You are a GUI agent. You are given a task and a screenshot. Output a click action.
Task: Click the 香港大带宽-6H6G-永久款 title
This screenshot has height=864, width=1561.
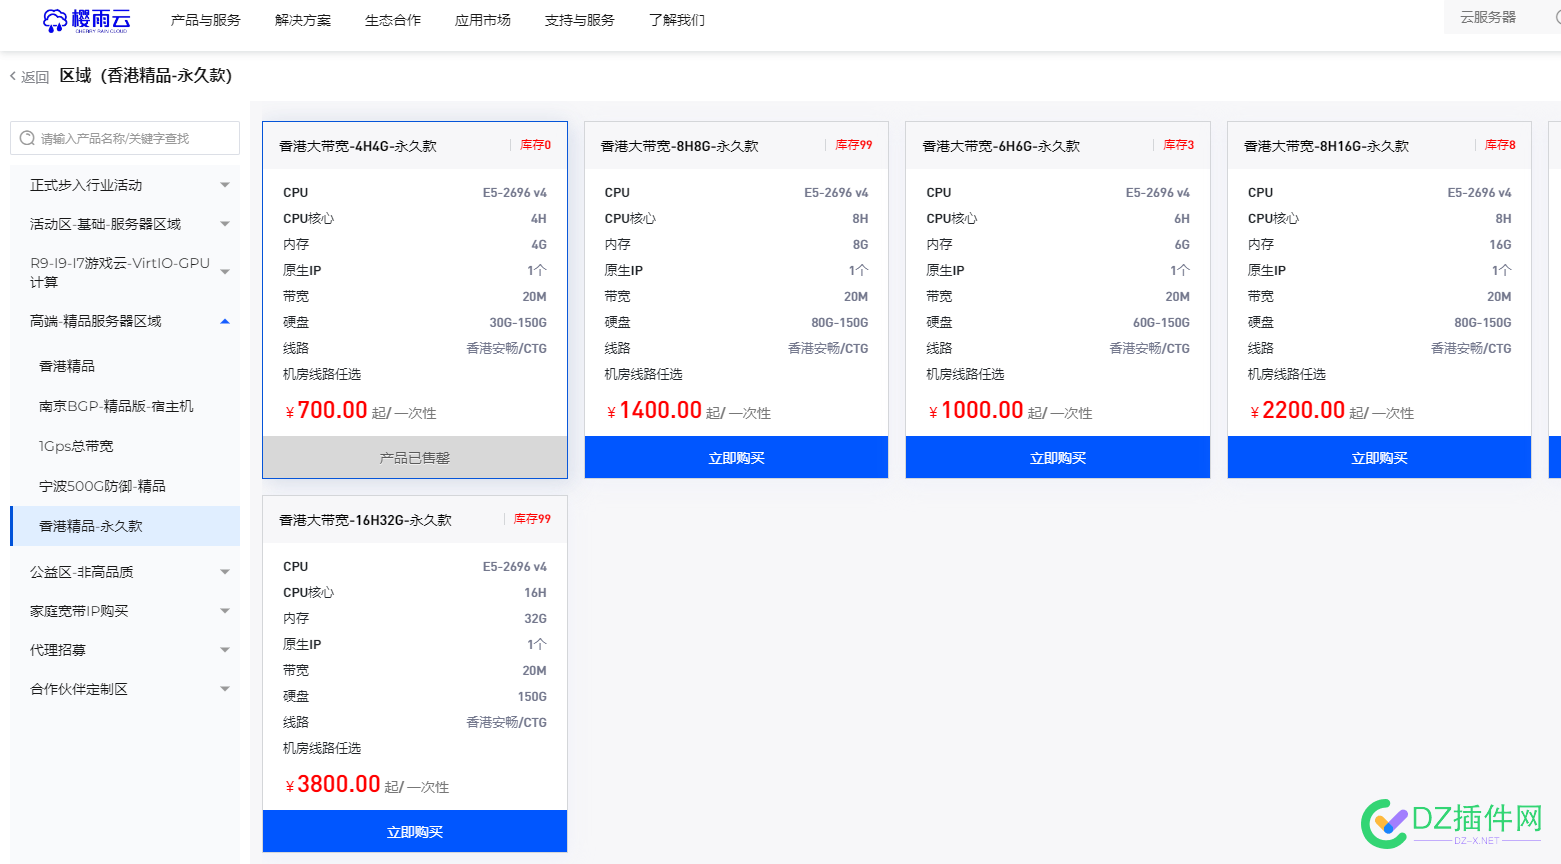(1001, 146)
